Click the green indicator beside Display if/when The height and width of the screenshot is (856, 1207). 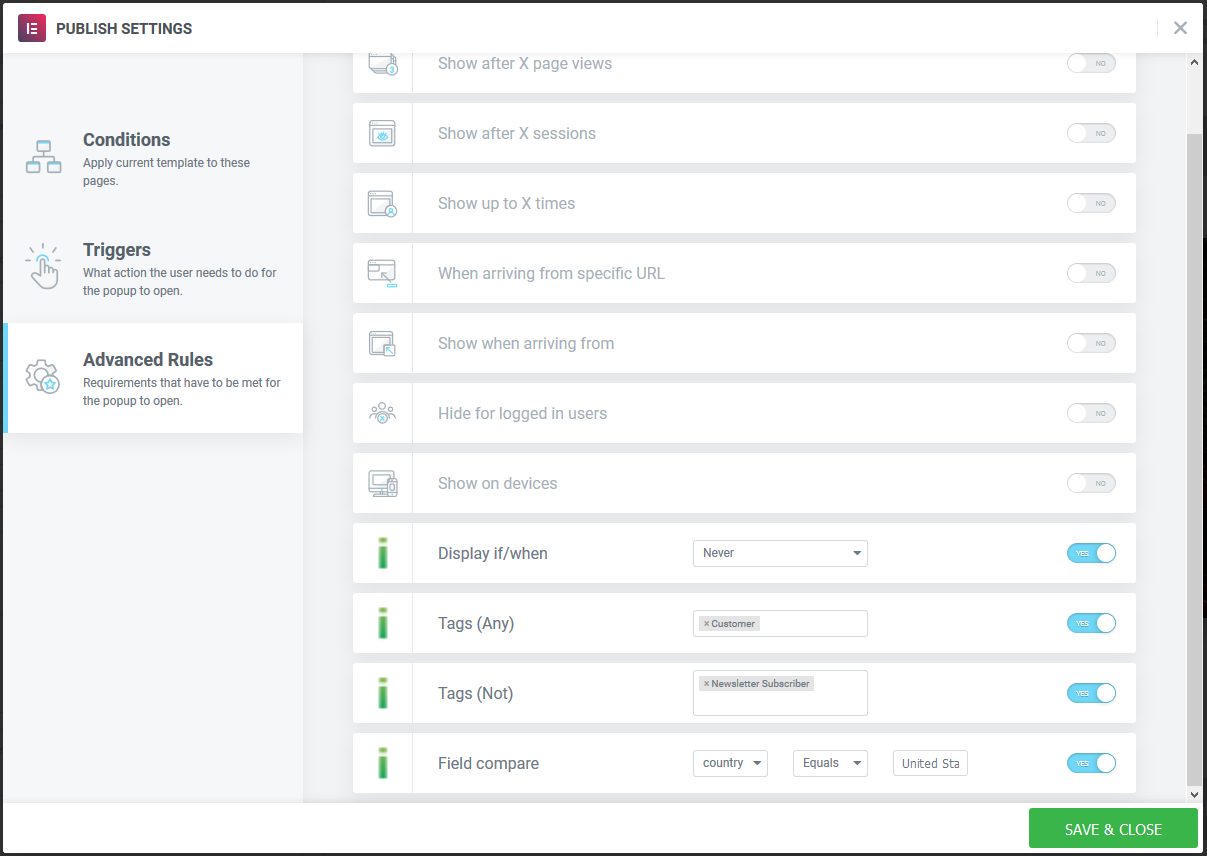point(382,552)
